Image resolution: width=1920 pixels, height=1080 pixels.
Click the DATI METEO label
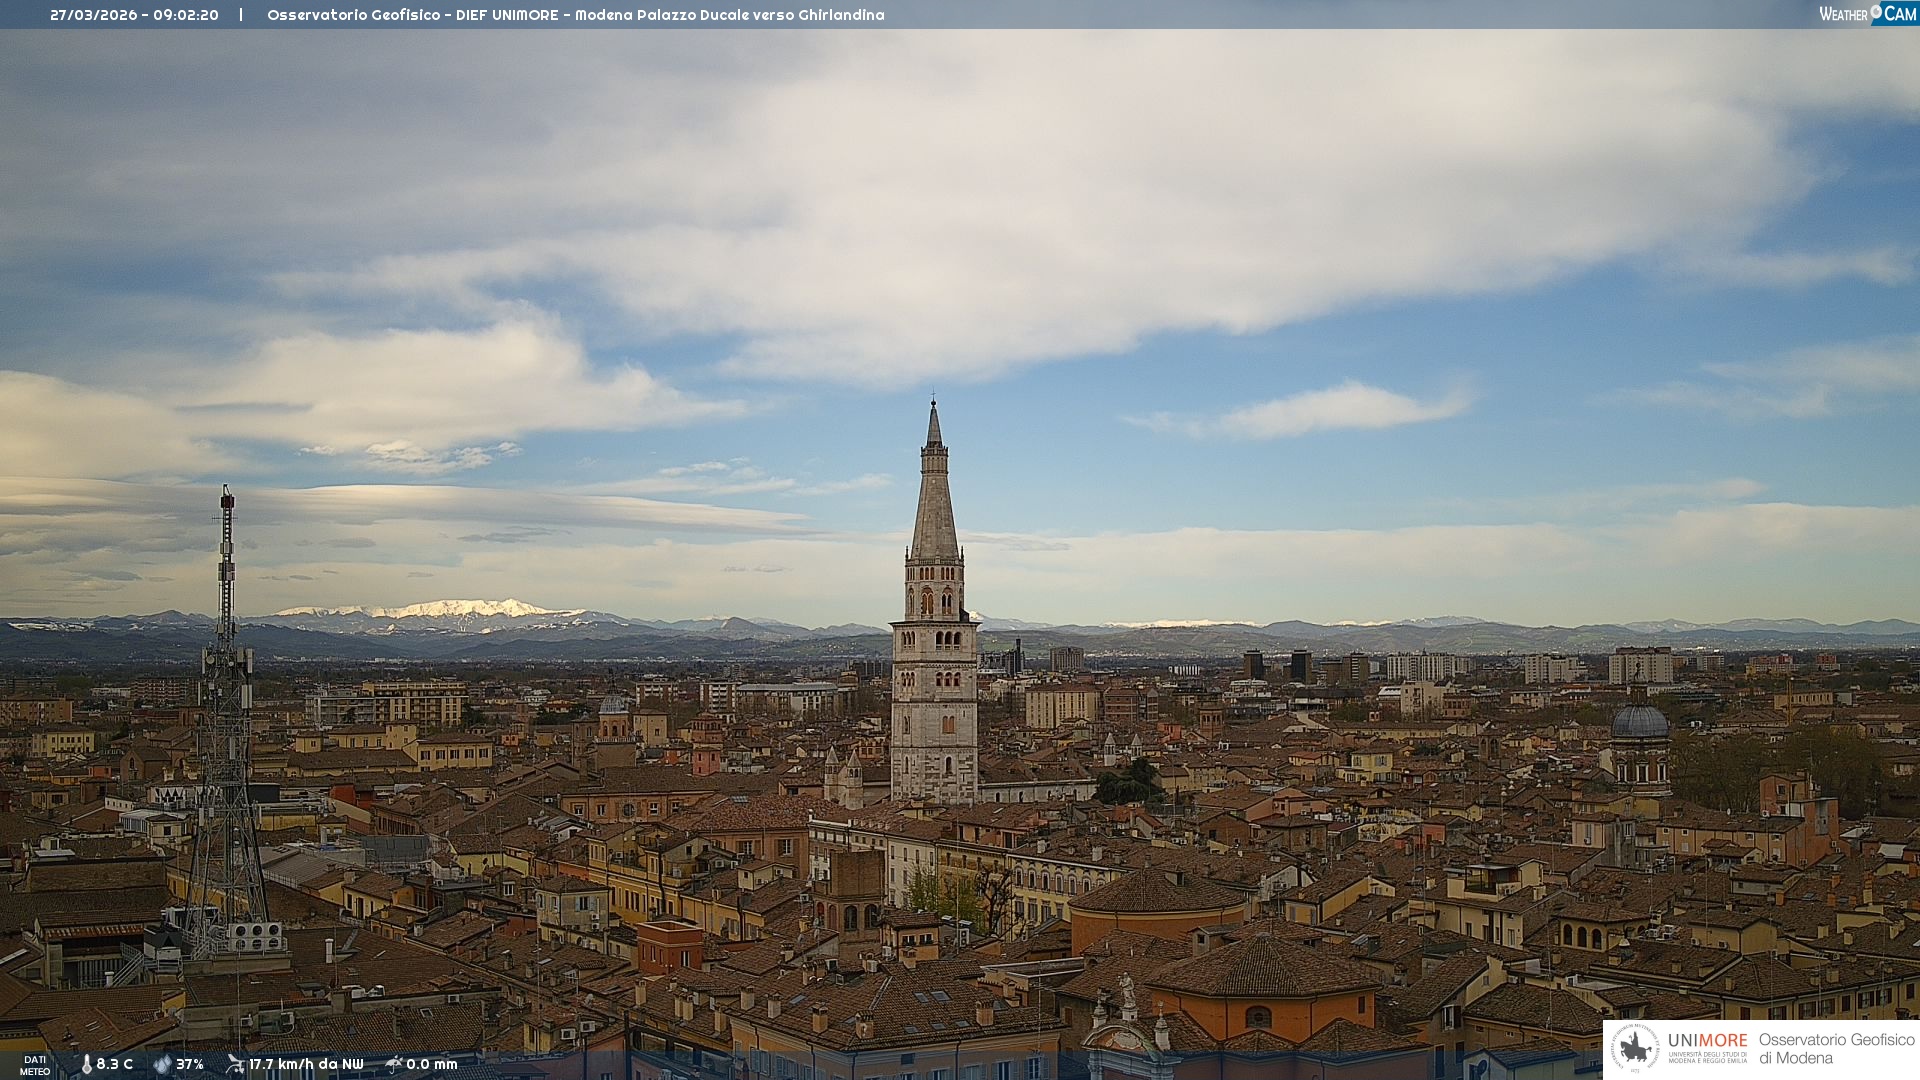pos(35,1065)
